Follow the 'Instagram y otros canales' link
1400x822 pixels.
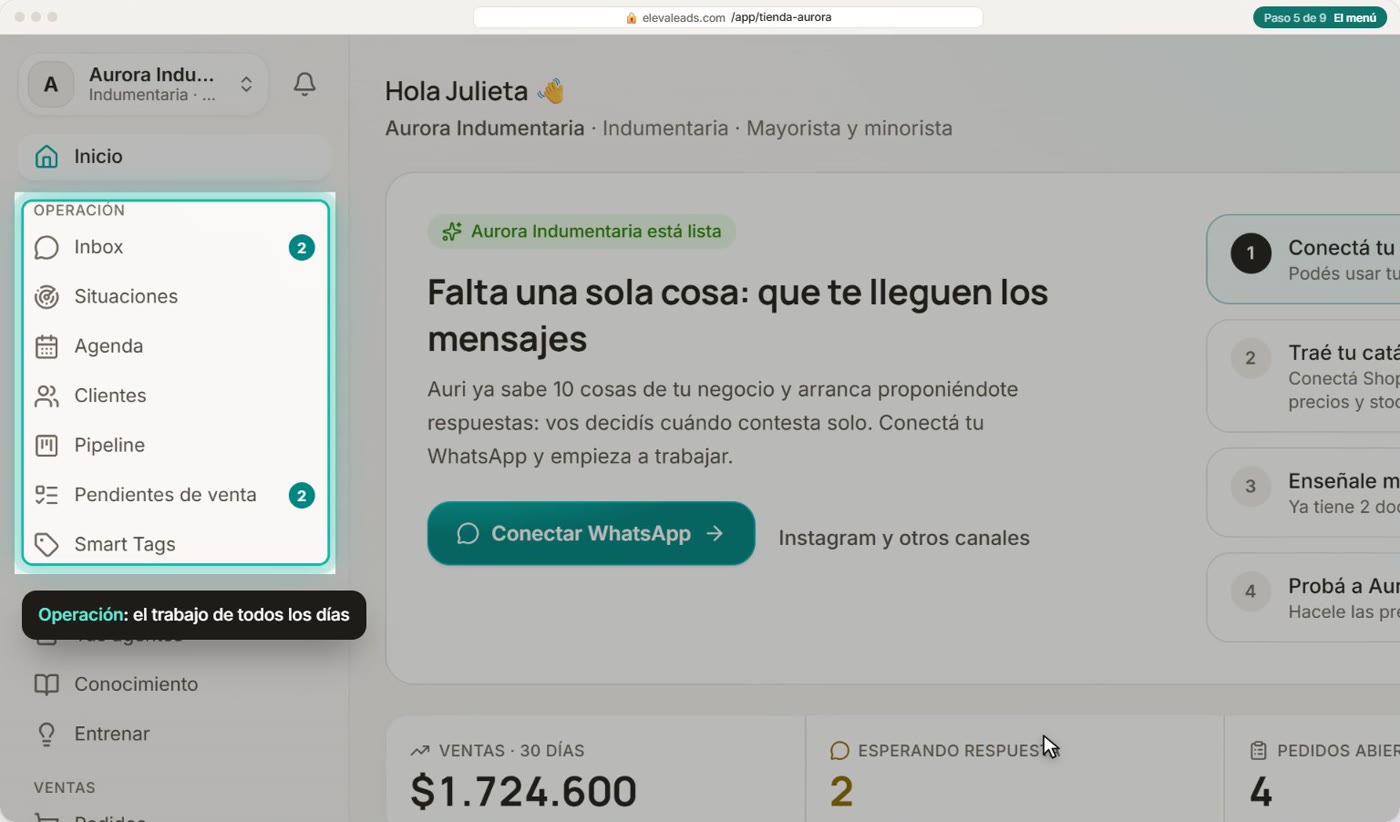(x=904, y=538)
